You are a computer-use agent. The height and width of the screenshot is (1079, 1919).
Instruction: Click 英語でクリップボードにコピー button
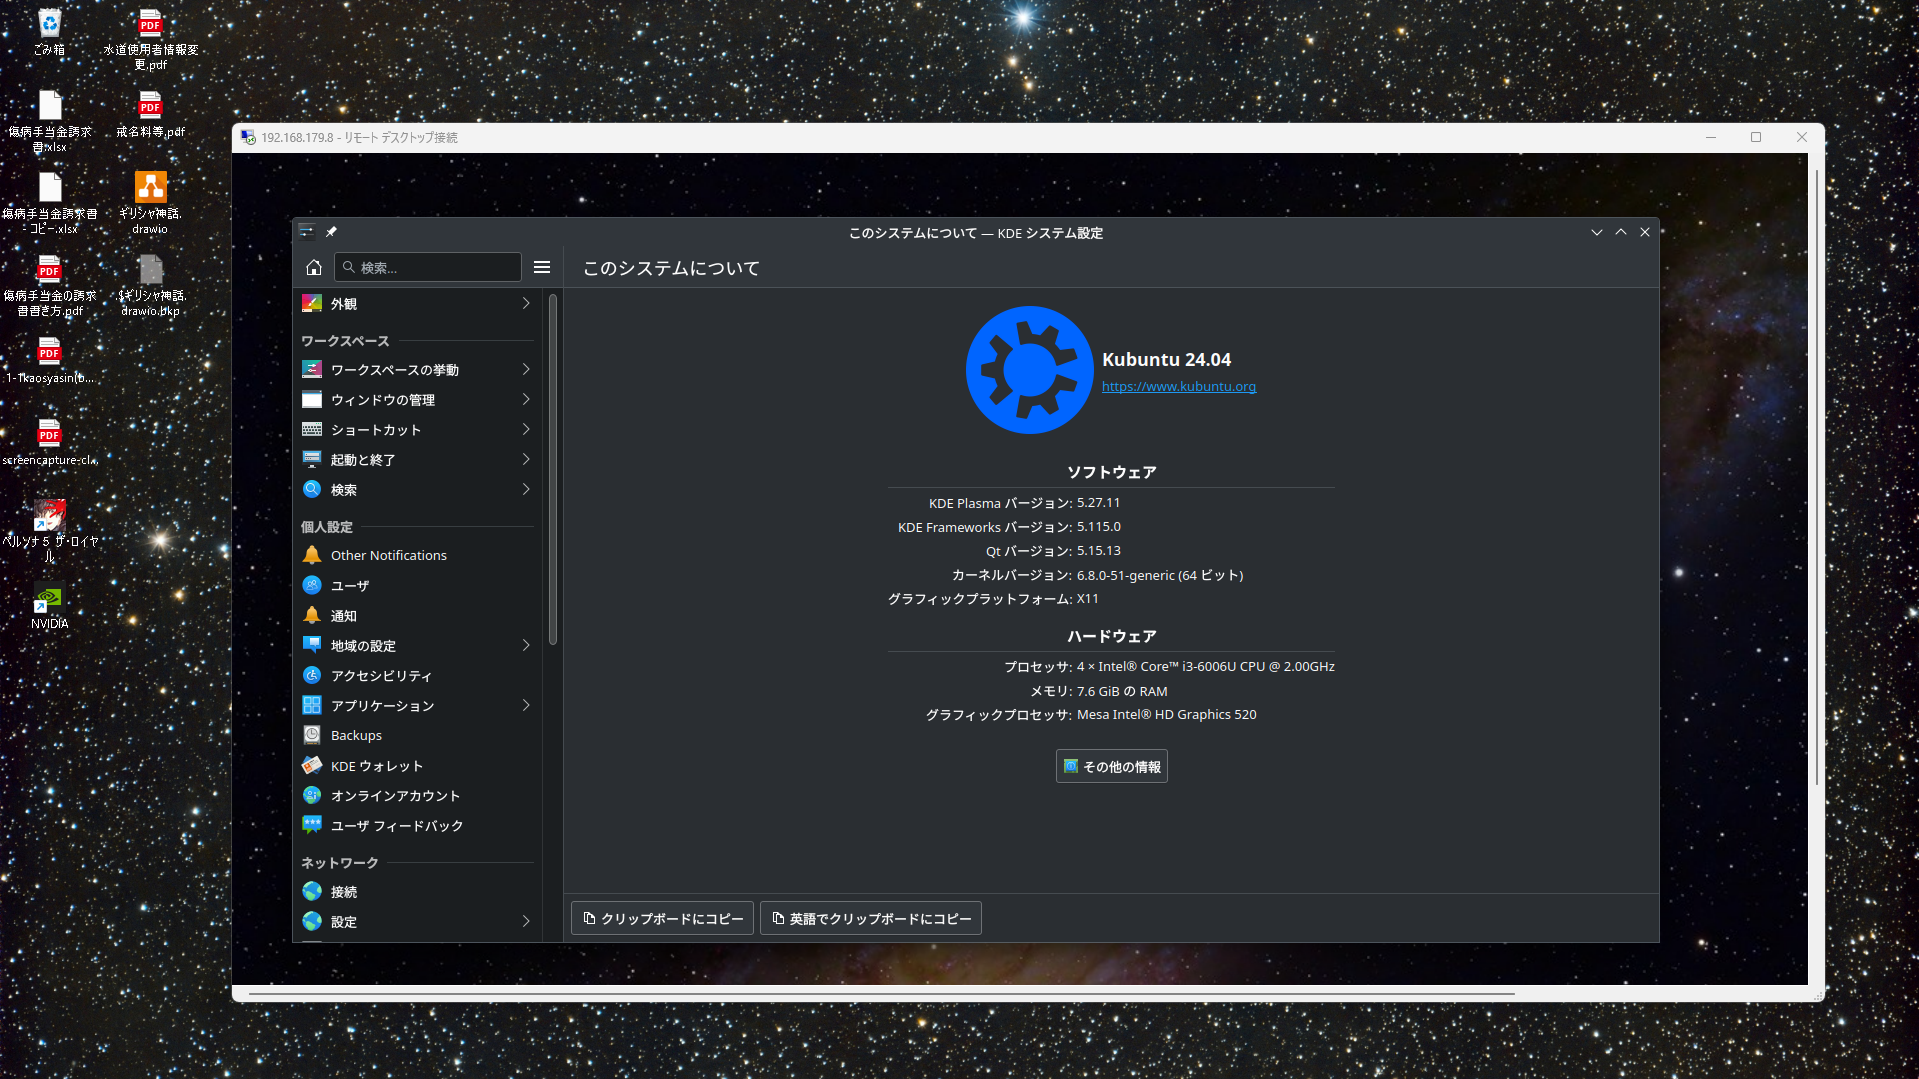870,918
